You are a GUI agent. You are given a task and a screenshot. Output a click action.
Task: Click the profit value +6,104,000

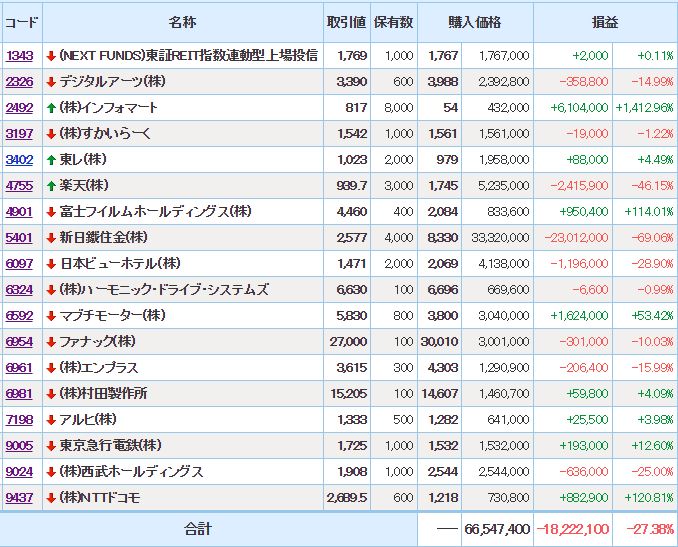579,108
